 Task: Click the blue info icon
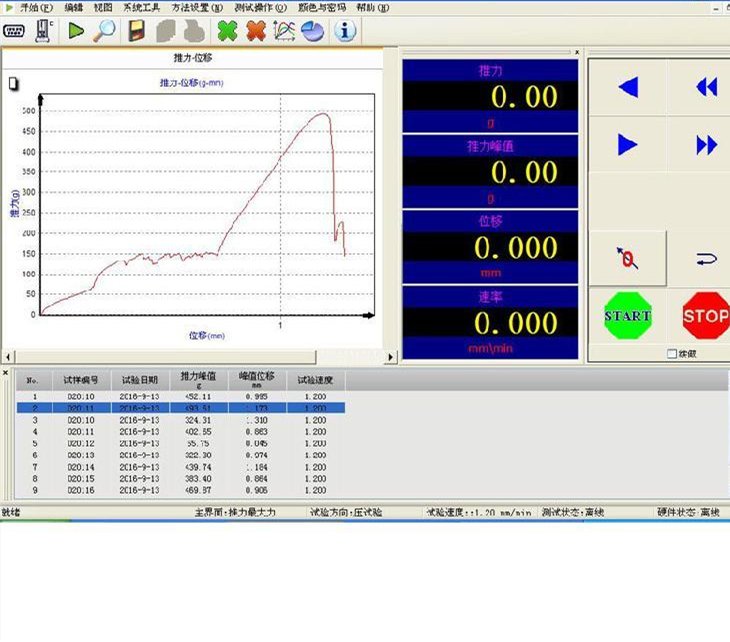(x=345, y=31)
